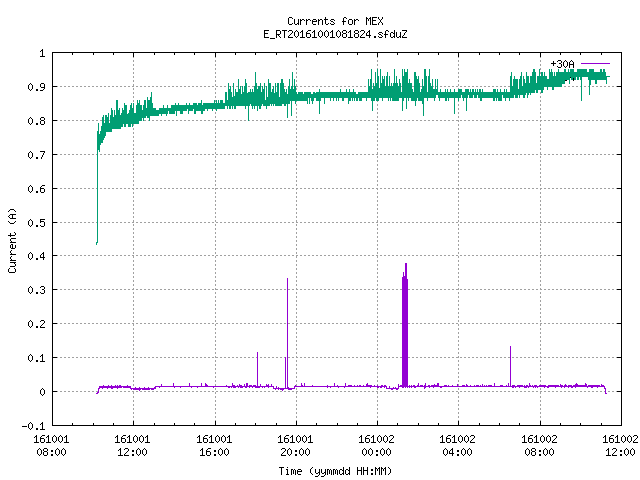Viewport: 640px width, 480px height.
Task: Click the x-axis label 161001 20:00
Action: [295, 446]
